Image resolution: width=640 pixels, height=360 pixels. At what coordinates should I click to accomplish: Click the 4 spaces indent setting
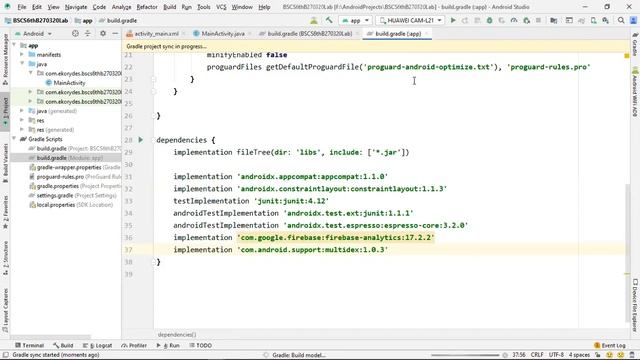pyautogui.click(x=579, y=355)
